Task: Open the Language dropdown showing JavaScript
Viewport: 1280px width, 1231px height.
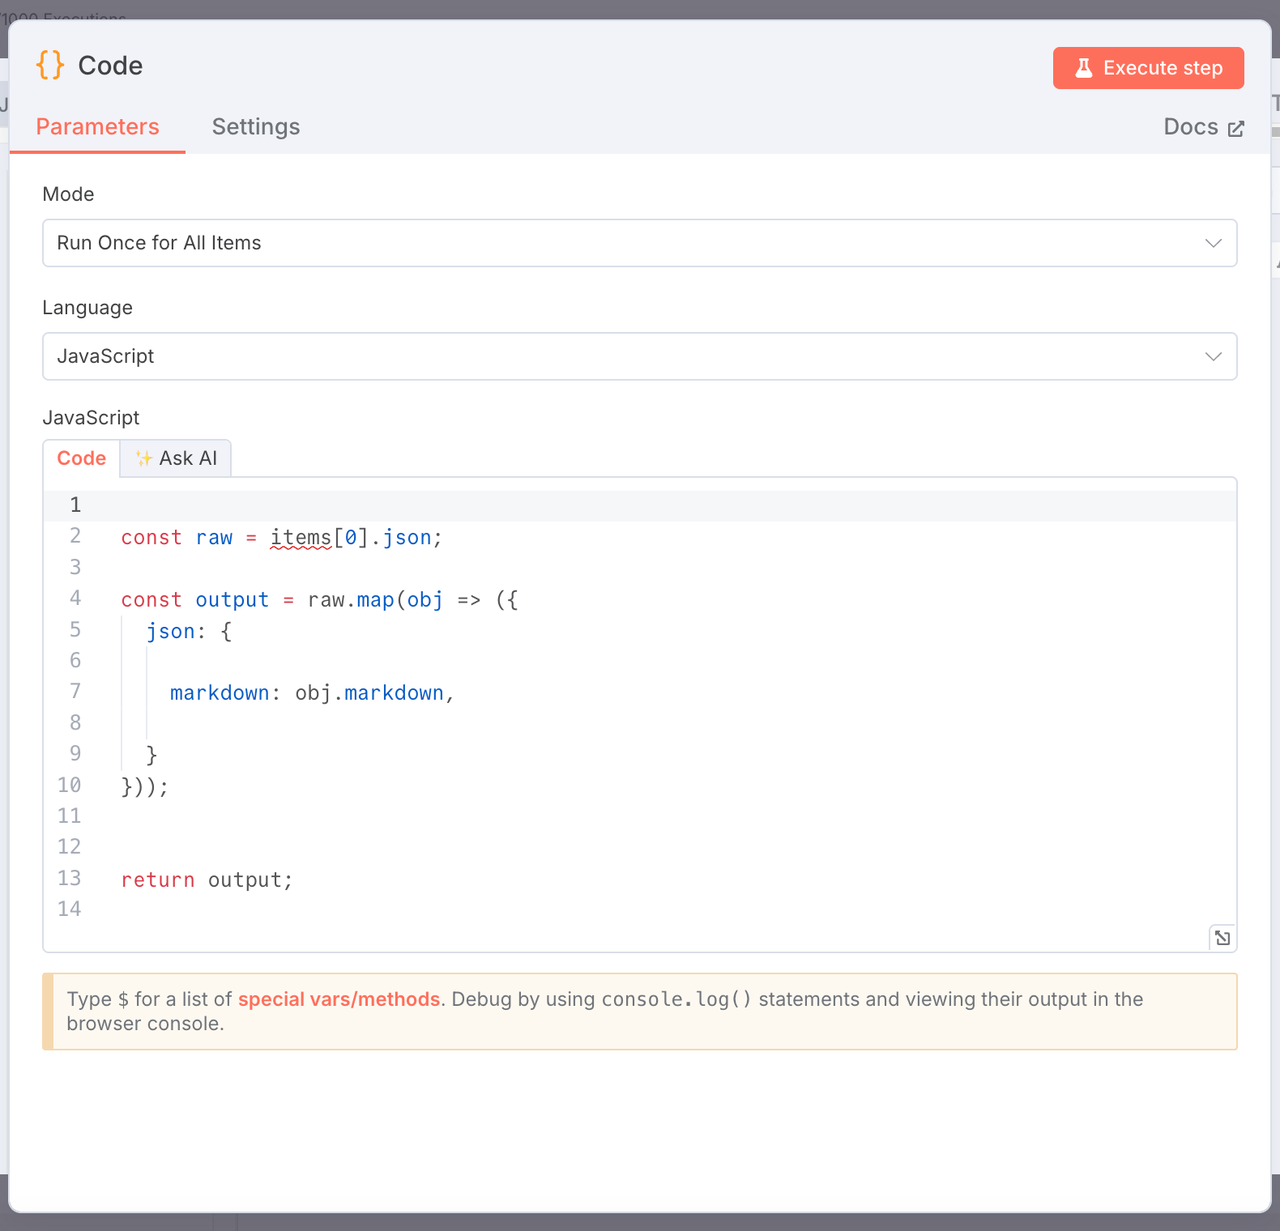Action: pos(640,356)
